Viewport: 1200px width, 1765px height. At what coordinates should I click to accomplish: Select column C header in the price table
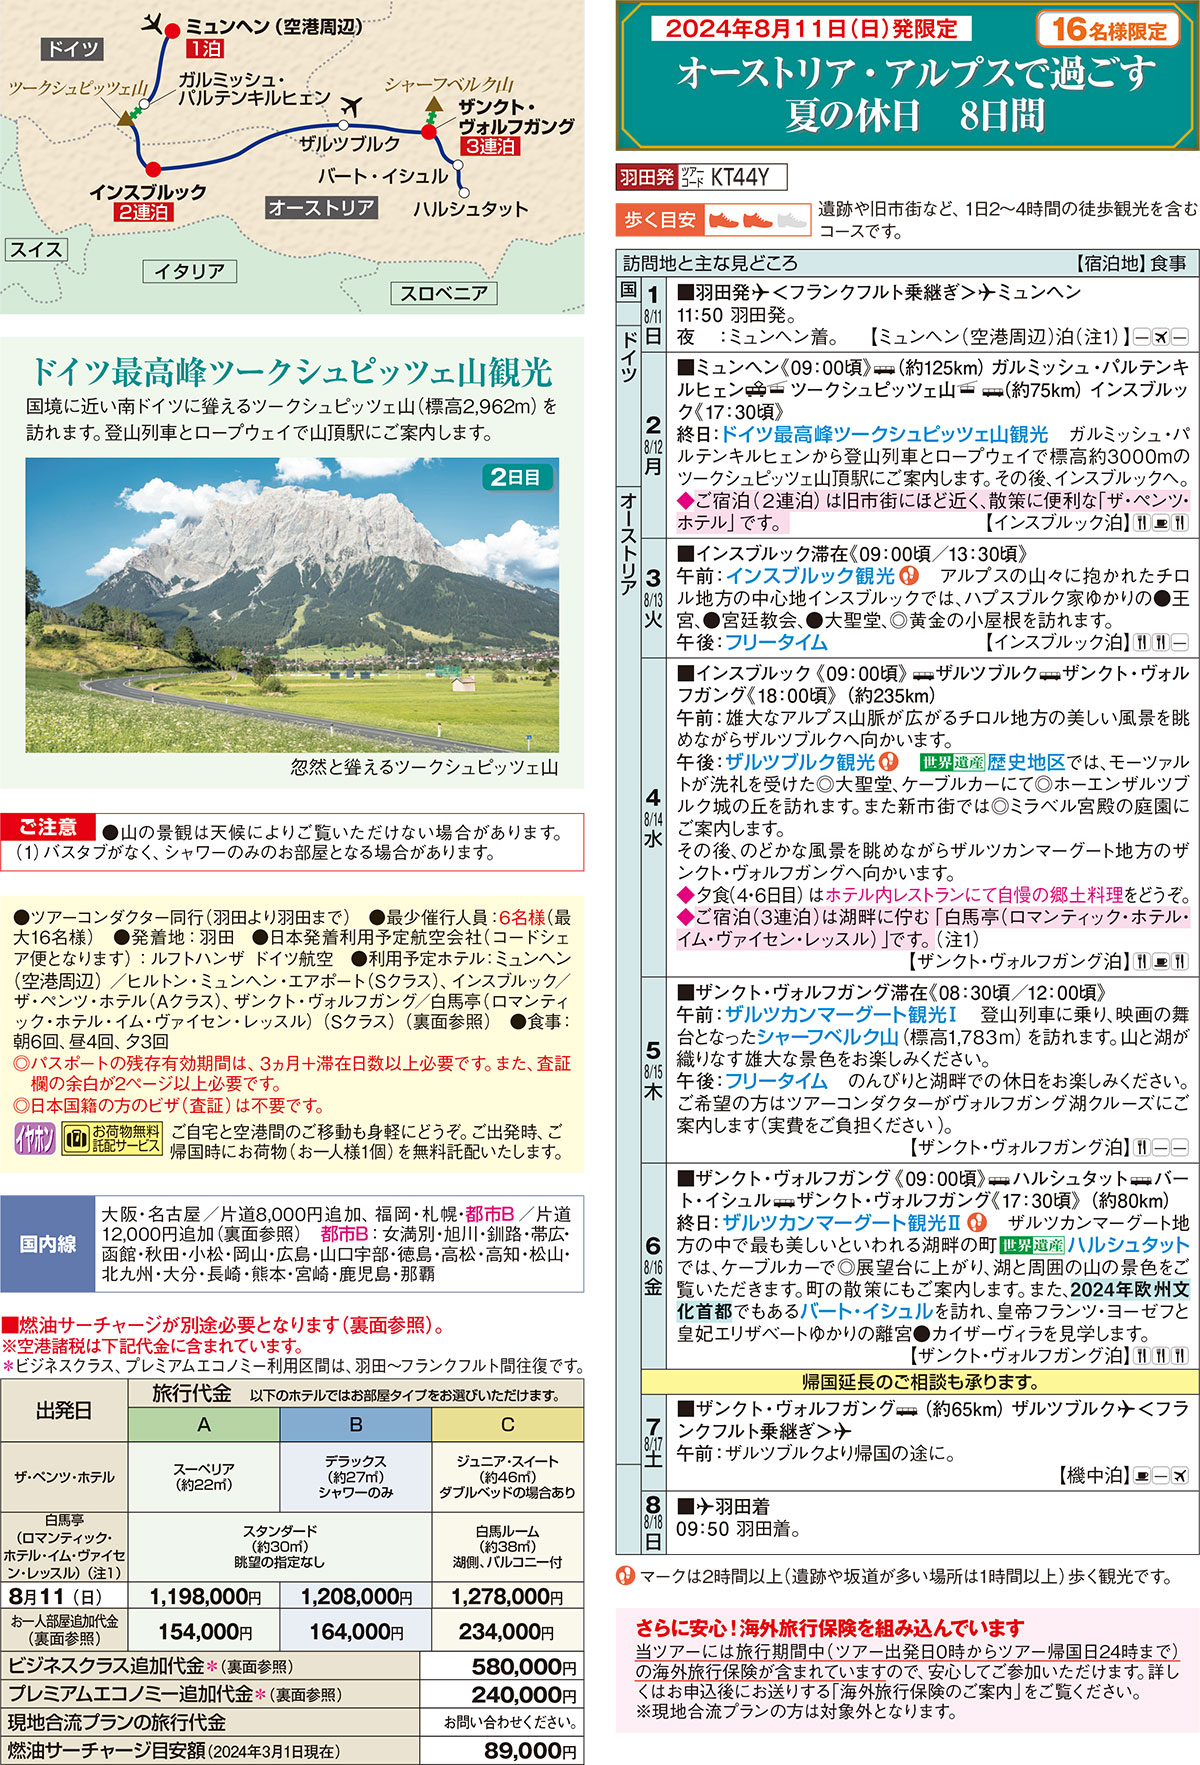pyautogui.click(x=507, y=1424)
